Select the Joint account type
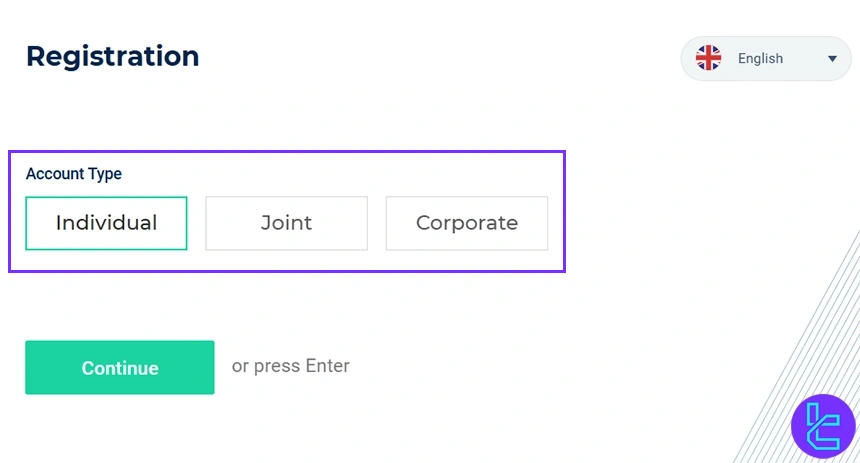The height and width of the screenshot is (463, 860). tap(286, 223)
